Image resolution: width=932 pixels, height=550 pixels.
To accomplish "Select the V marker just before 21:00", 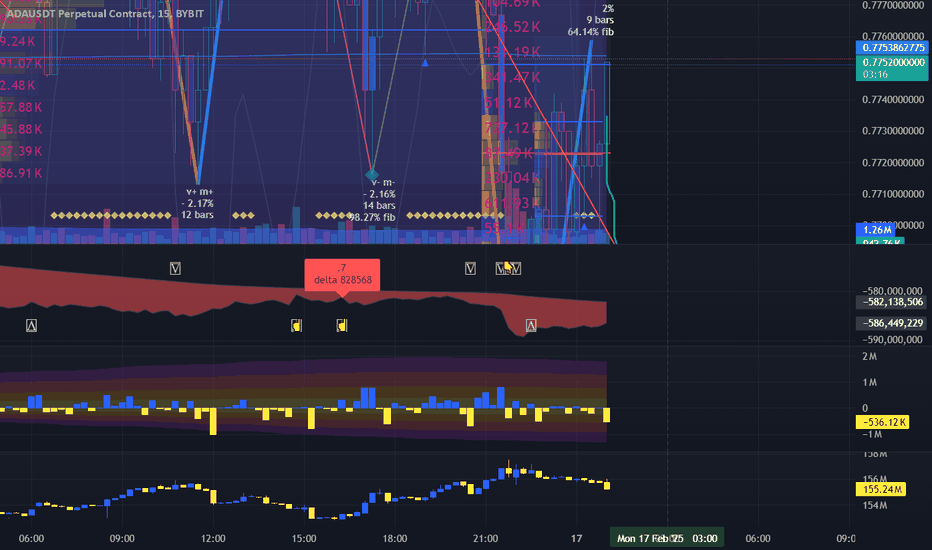I will (x=470, y=269).
